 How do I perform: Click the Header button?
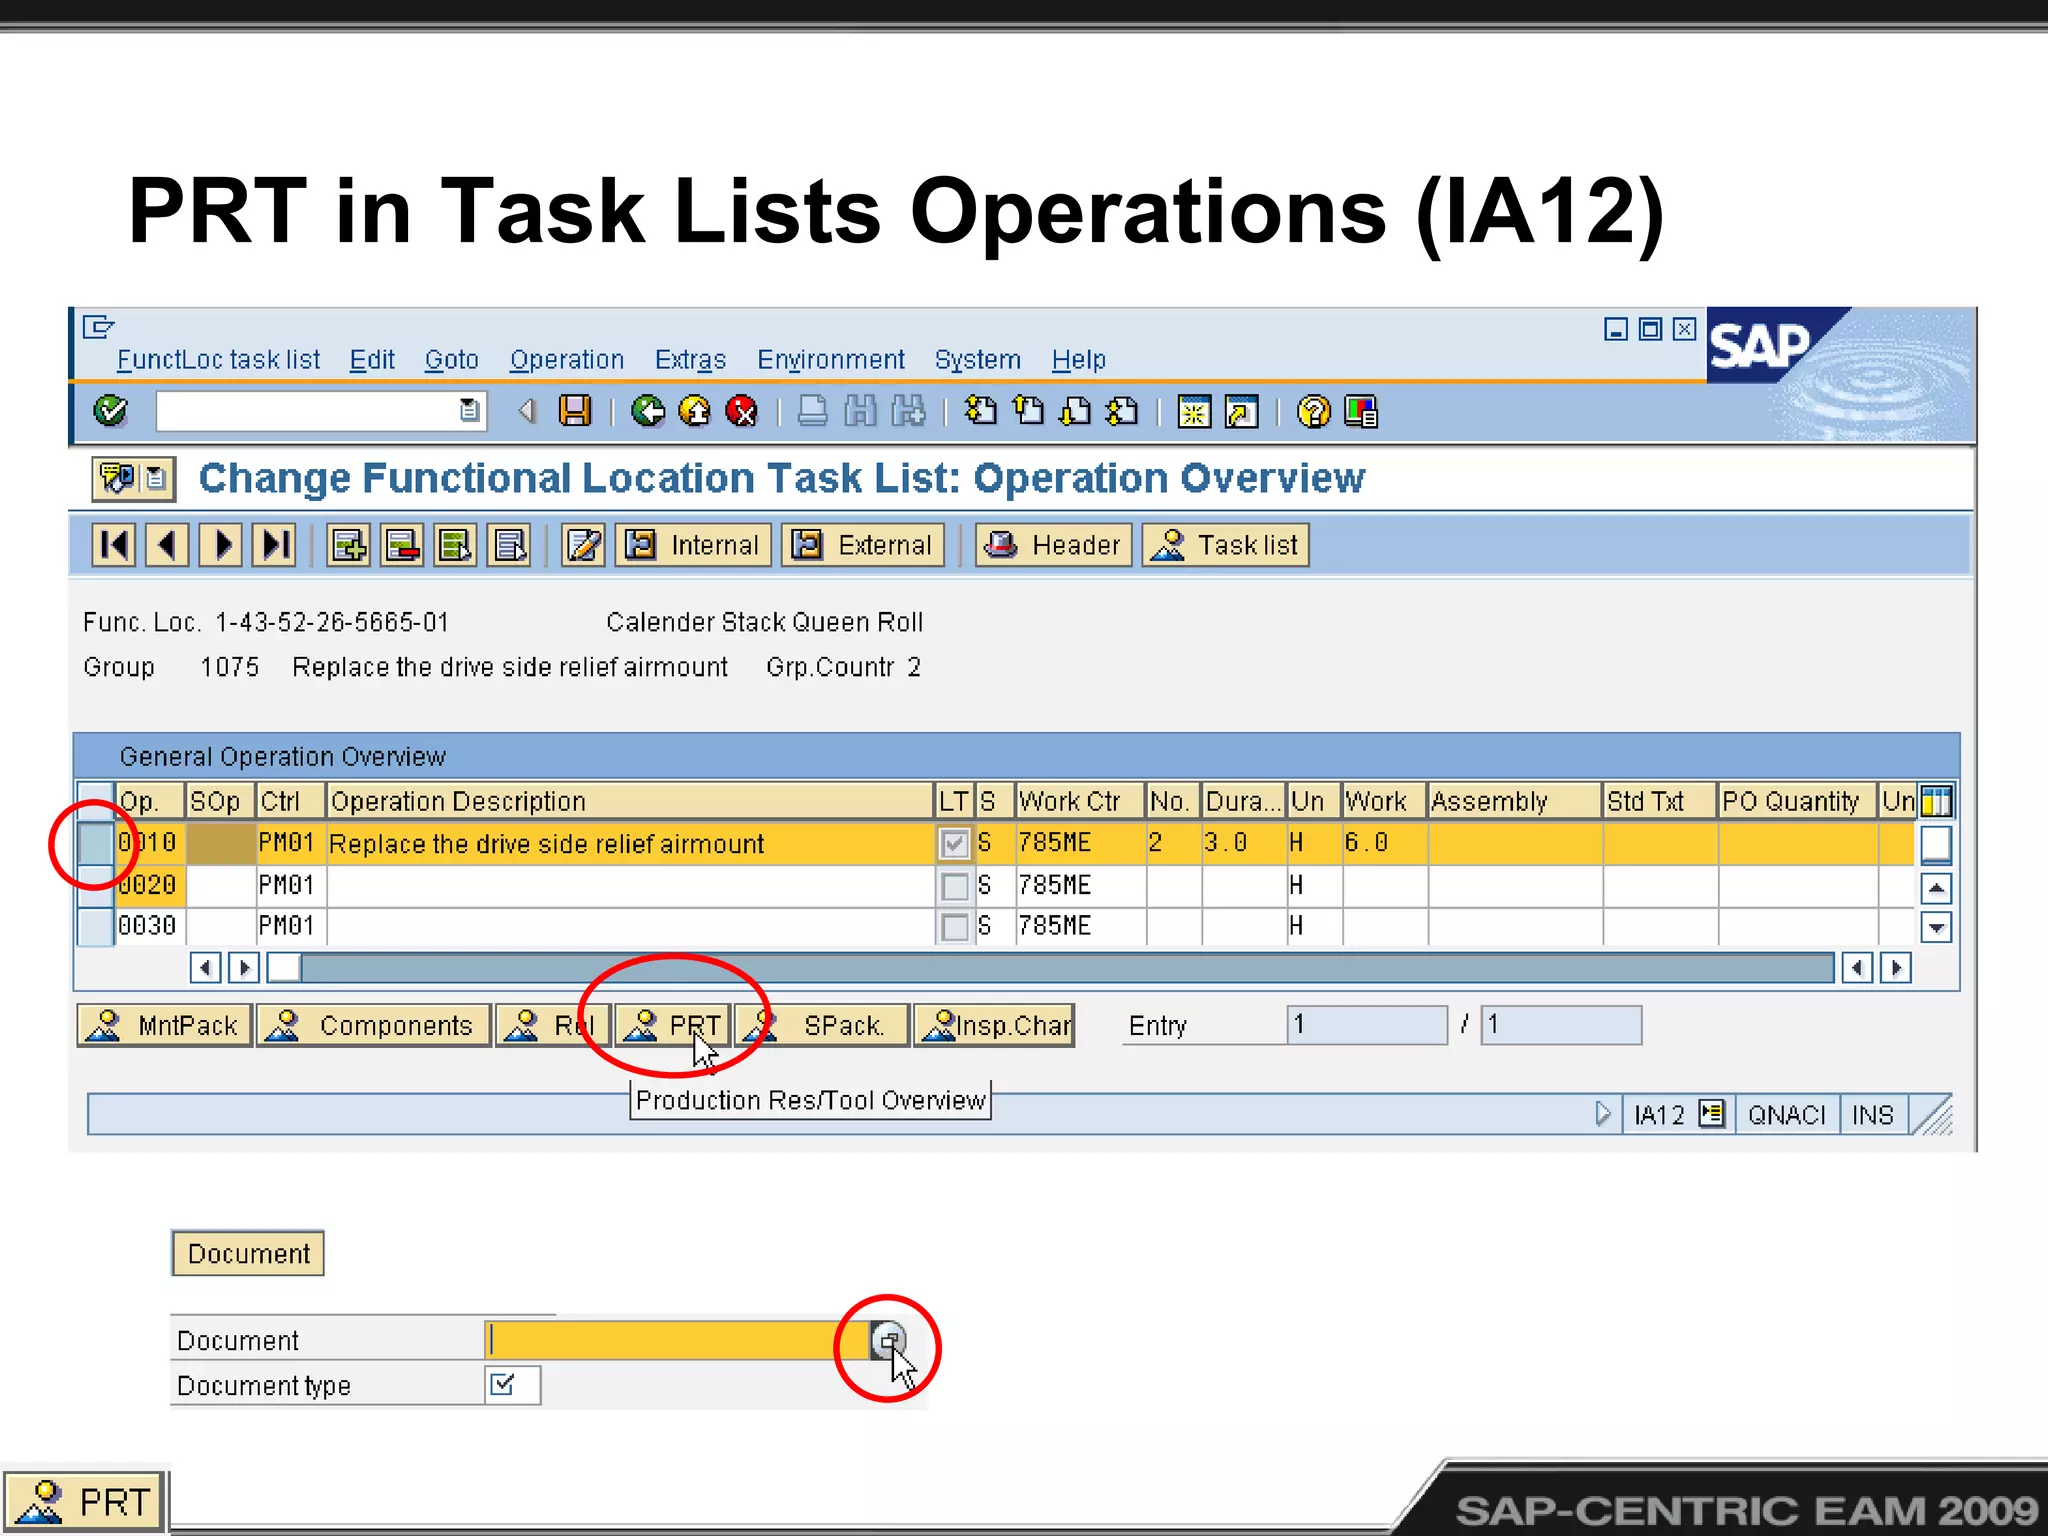pyautogui.click(x=1053, y=545)
